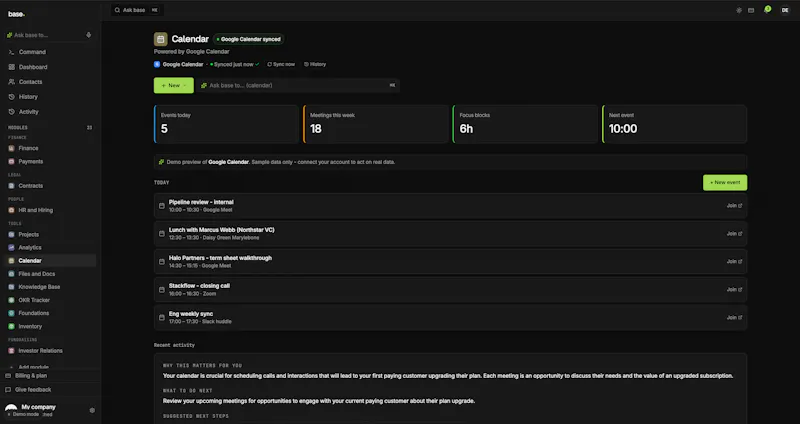
Task: Click the Add module item
Action: [33, 367]
